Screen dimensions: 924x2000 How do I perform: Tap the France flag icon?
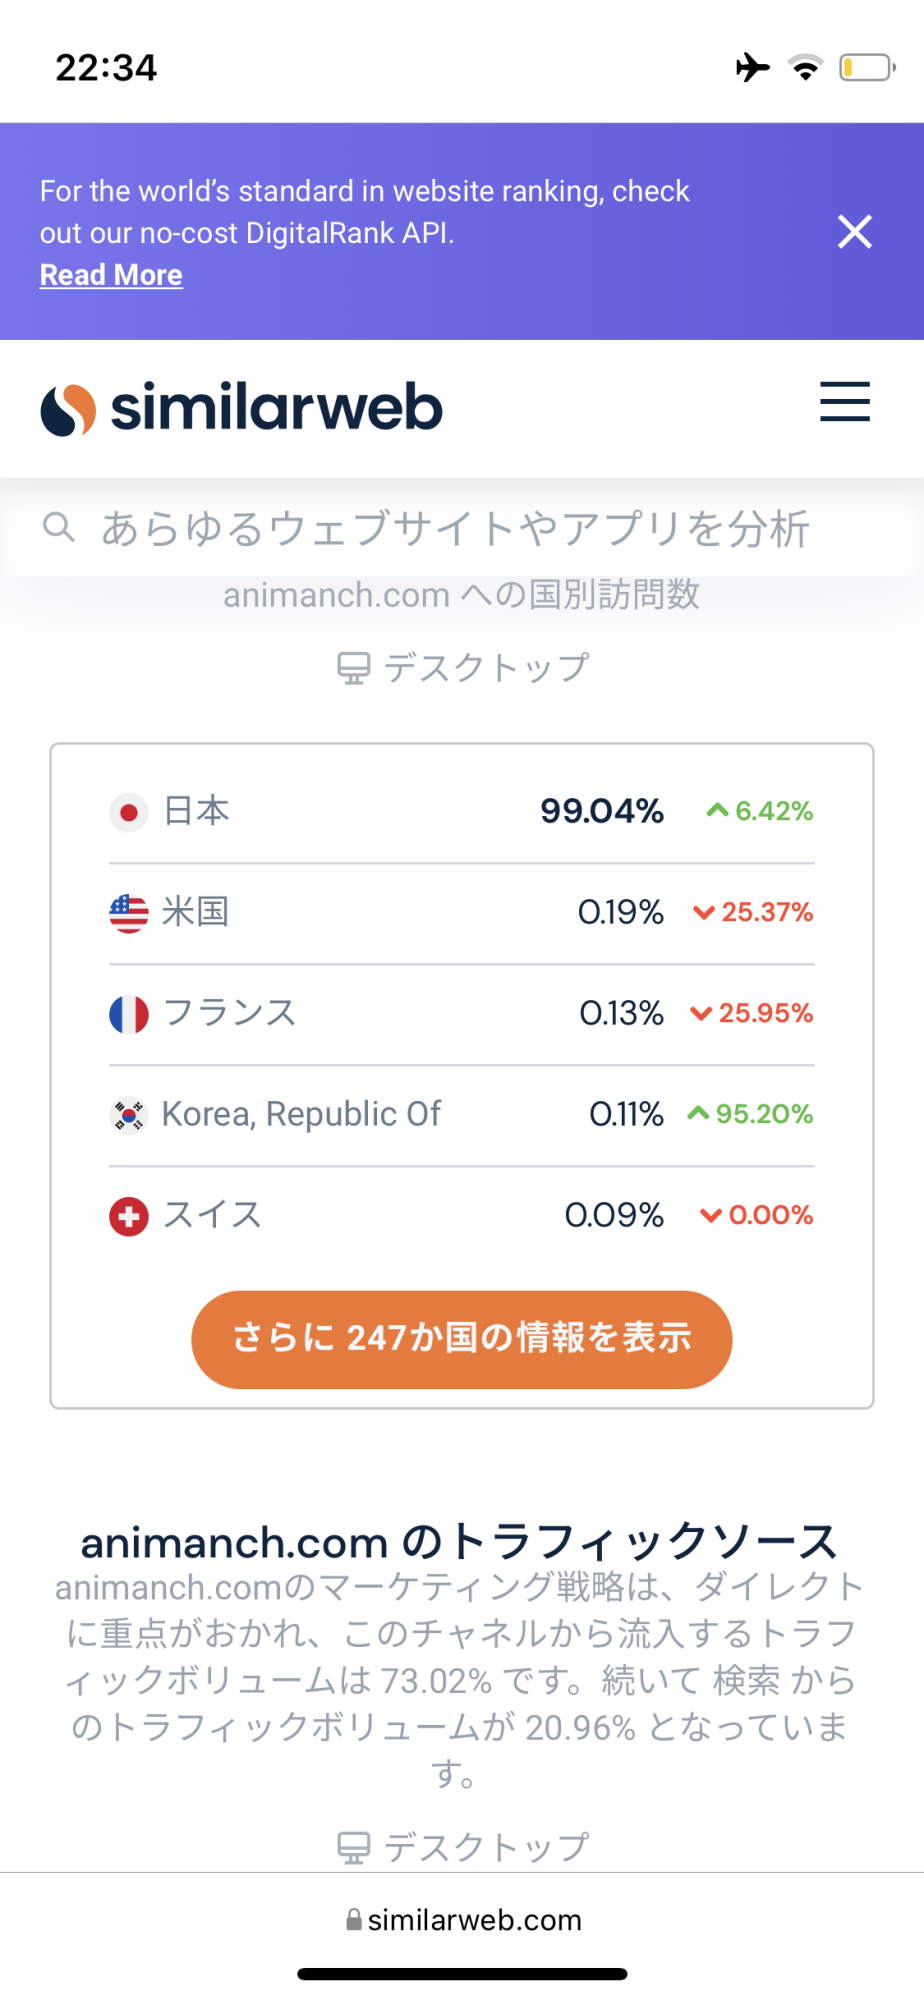point(129,1014)
